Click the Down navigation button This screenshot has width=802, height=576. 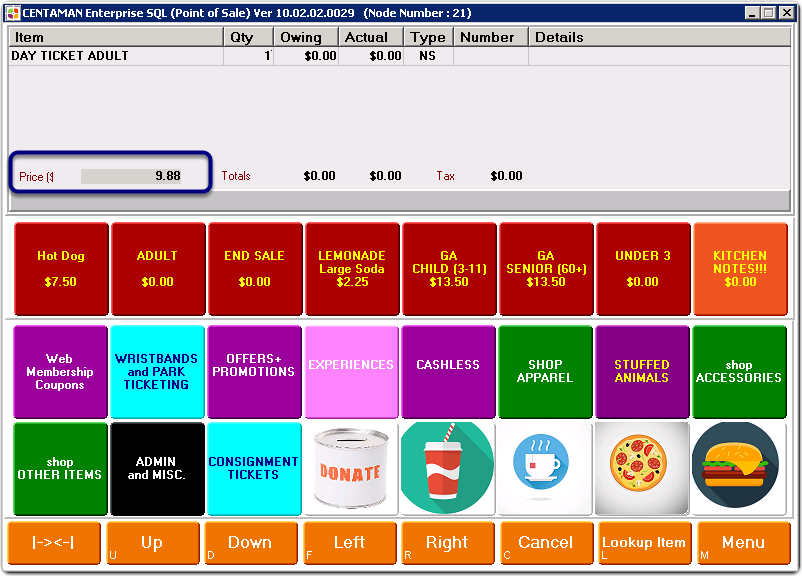tap(251, 543)
